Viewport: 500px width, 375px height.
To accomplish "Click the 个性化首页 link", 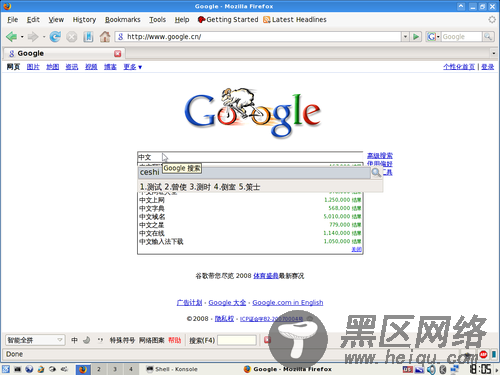I will [x=459, y=67].
